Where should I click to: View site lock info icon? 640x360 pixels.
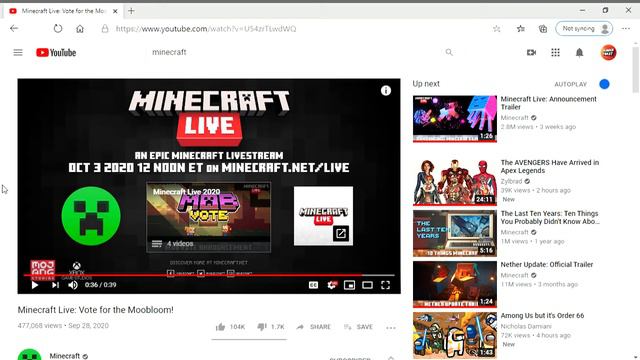[105, 29]
